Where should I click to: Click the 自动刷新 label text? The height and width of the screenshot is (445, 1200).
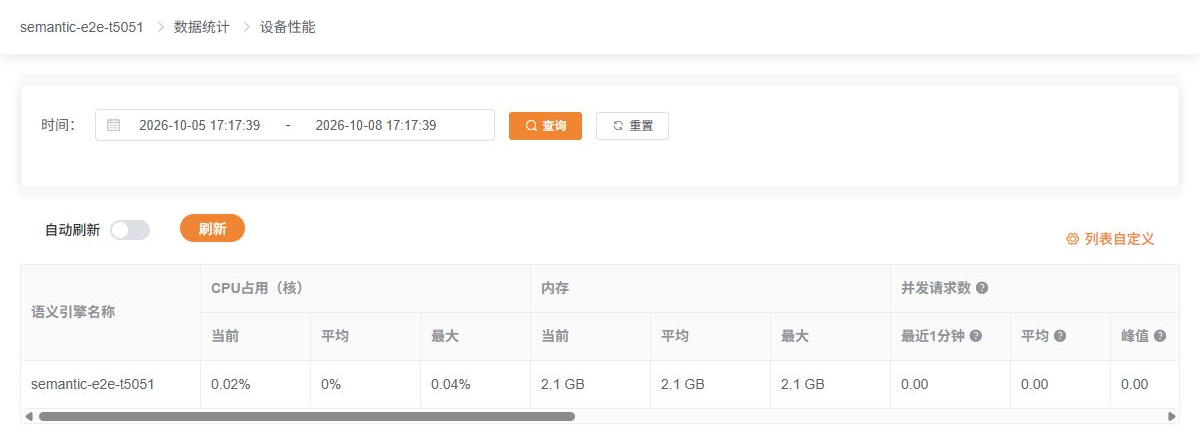pos(72,230)
